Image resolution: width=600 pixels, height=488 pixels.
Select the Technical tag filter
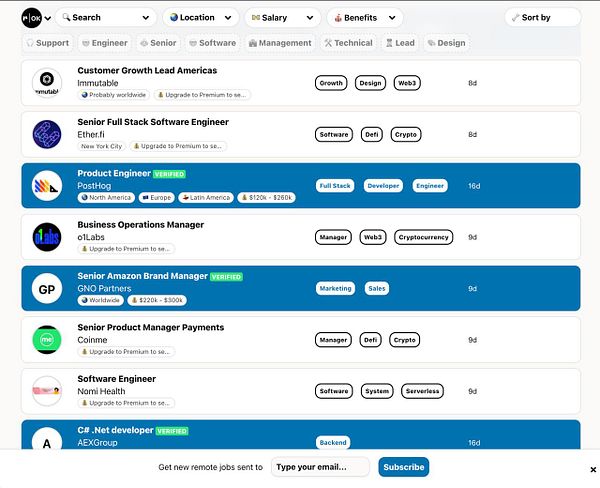[349, 43]
